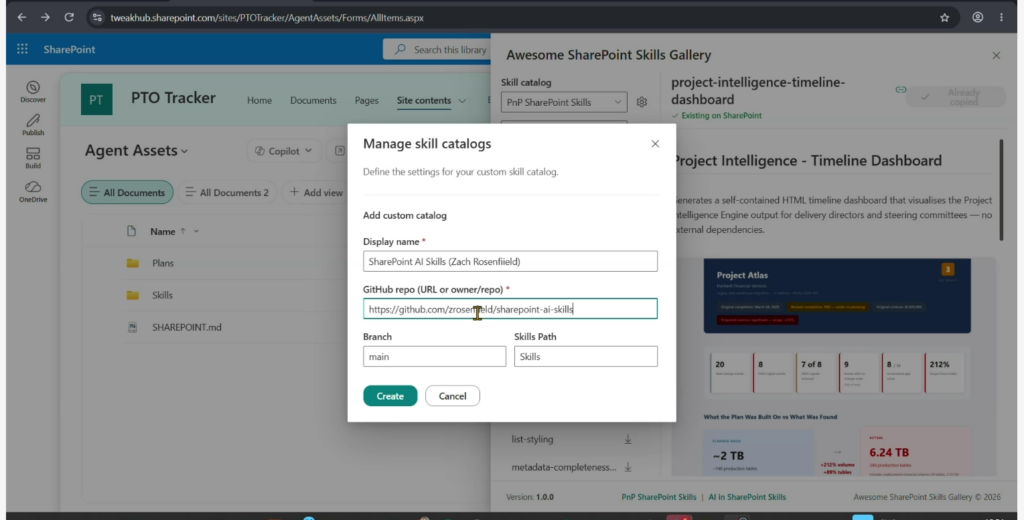Open the SharePoint app launcher grid
The height and width of the screenshot is (520, 1024).
pyautogui.click(x=22, y=49)
